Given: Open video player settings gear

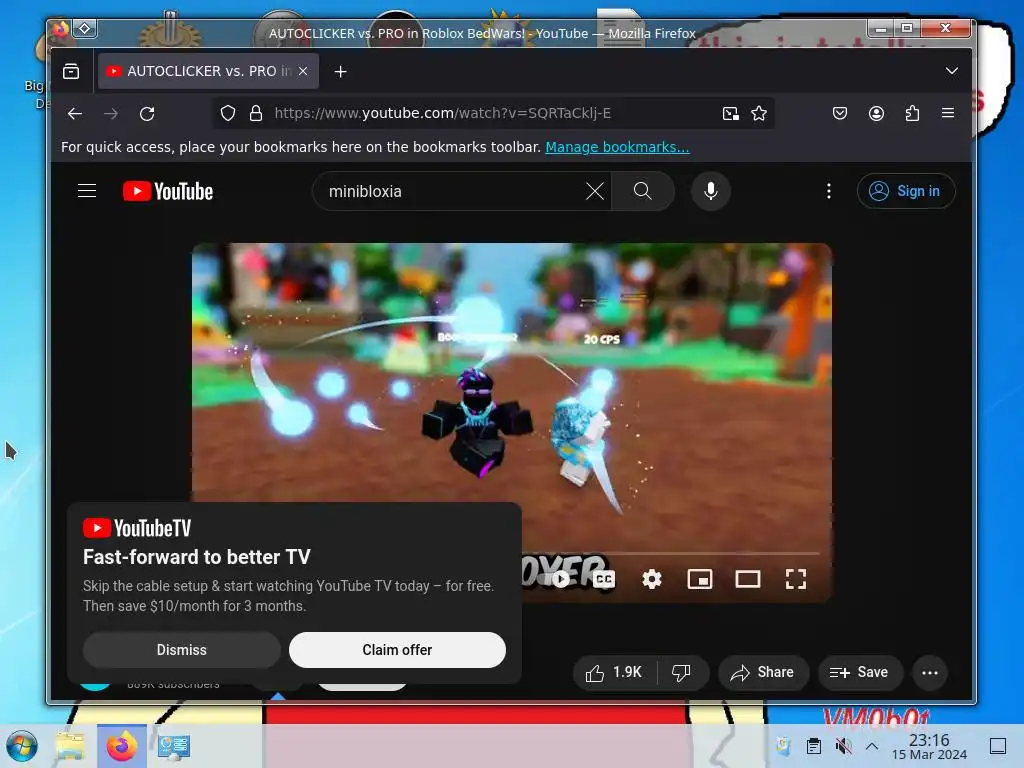Looking at the screenshot, I should click(652, 579).
